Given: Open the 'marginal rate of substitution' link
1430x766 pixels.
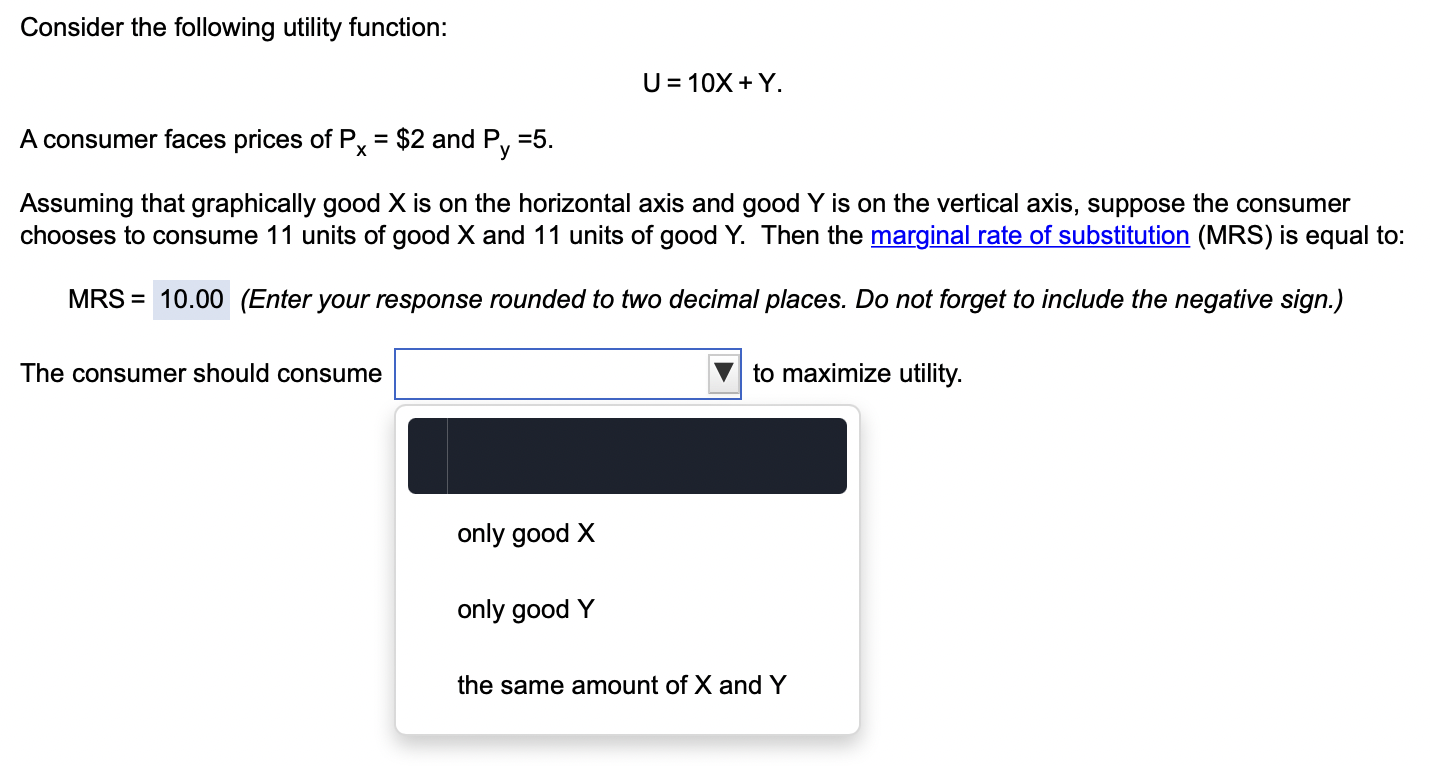Looking at the screenshot, I should (1030, 236).
